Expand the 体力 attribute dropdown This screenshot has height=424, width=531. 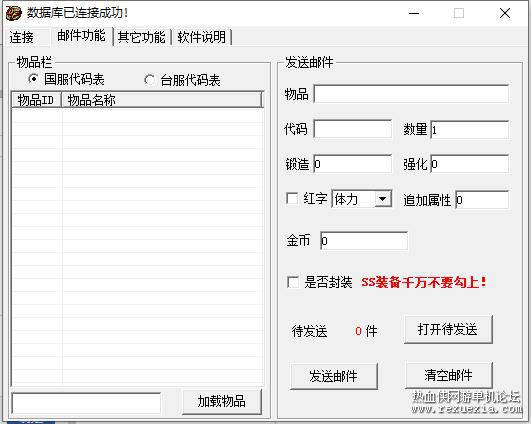tap(383, 199)
